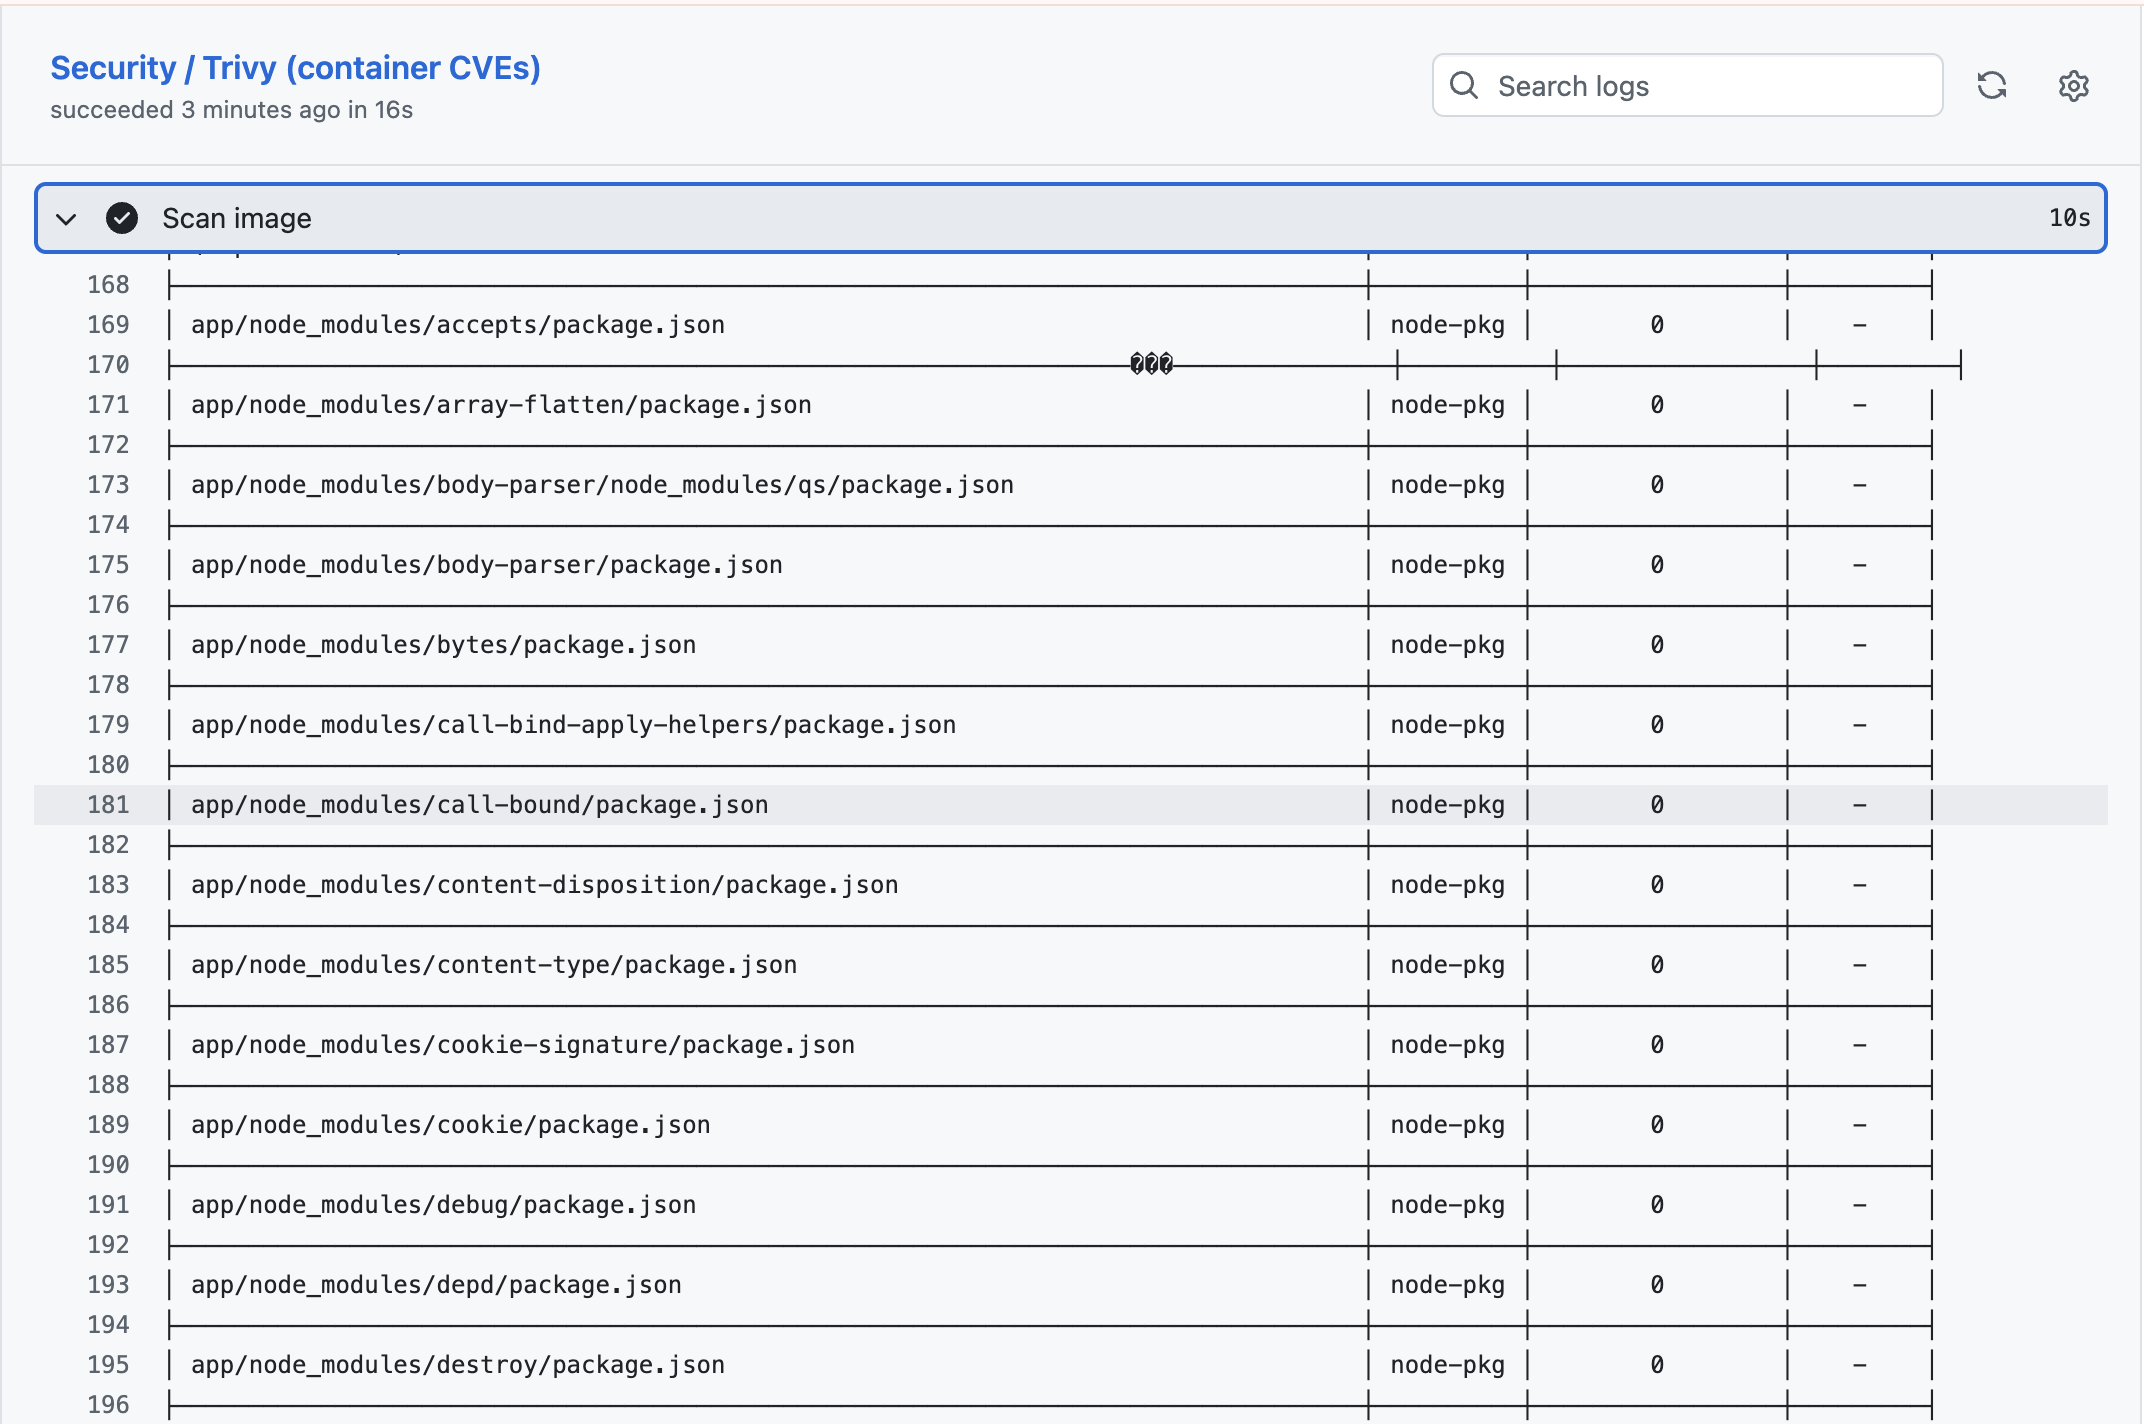The height and width of the screenshot is (1424, 2144).
Task: Select the depd/package.json log path
Action: [436, 1285]
